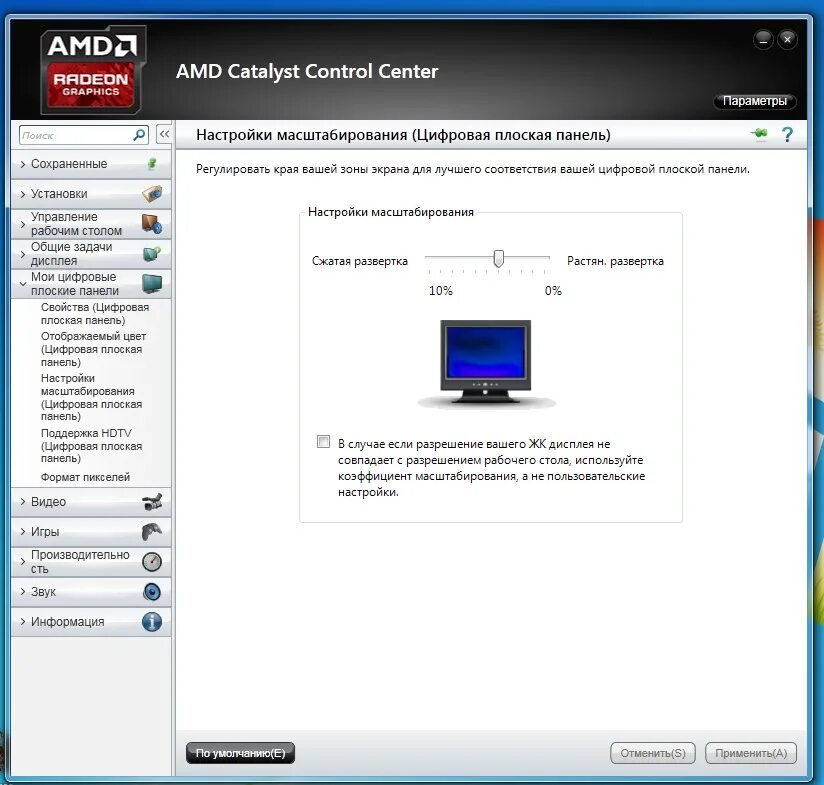Click the Сохраненные green pin icon
This screenshot has height=785, width=824.
pos(152,164)
